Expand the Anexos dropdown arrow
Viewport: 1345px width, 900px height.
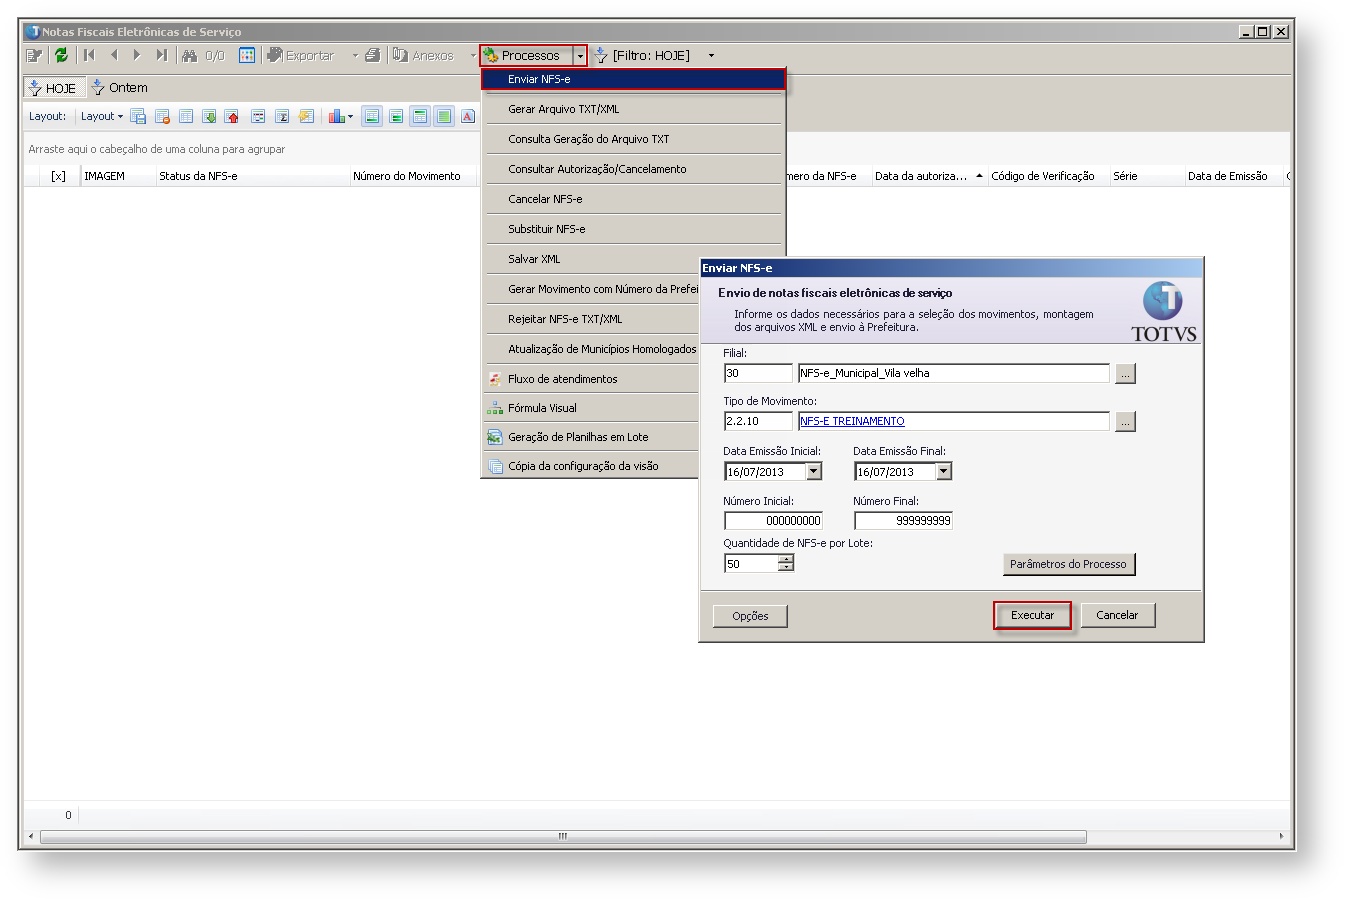pyautogui.click(x=473, y=56)
